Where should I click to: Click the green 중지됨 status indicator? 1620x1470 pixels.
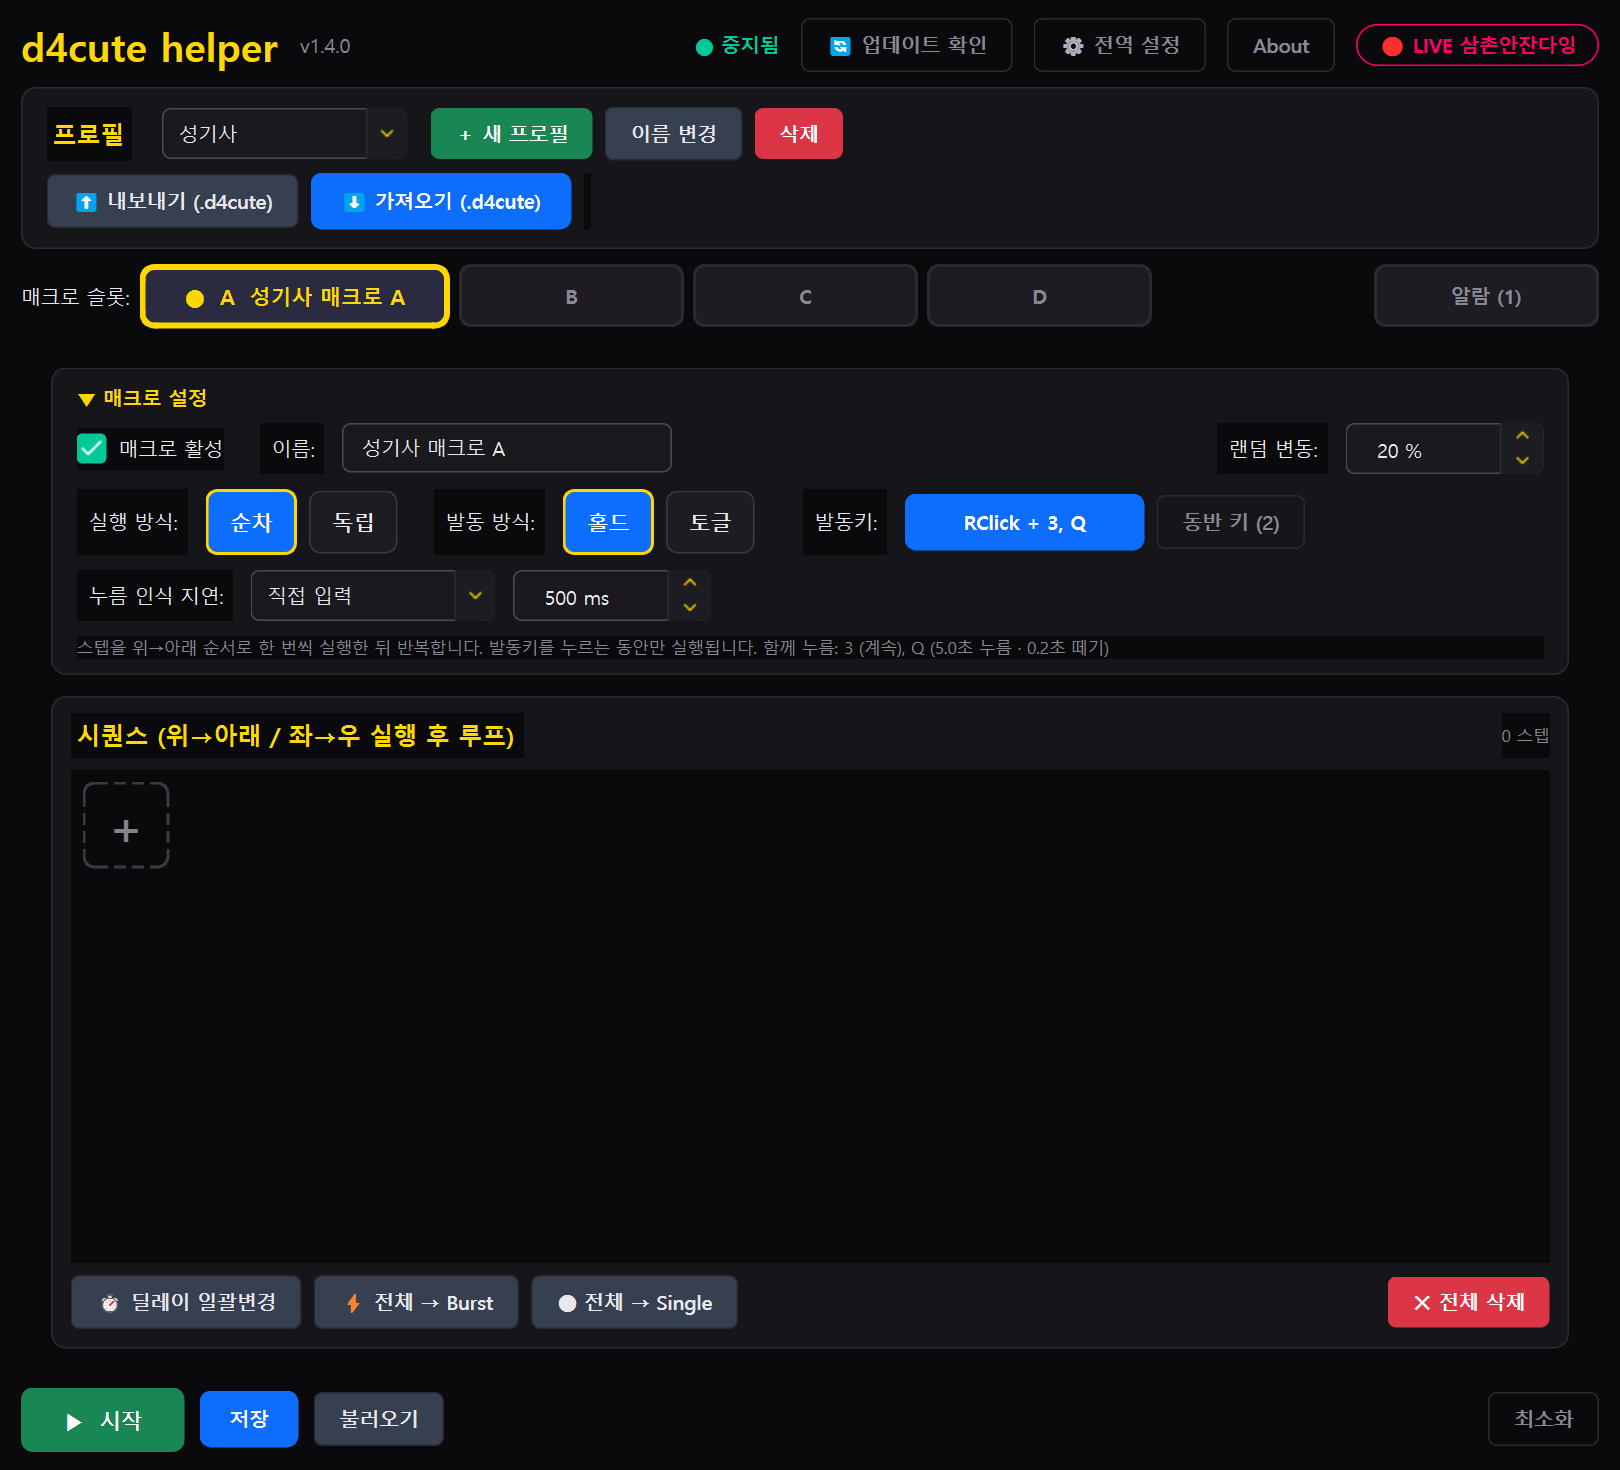pos(737,46)
